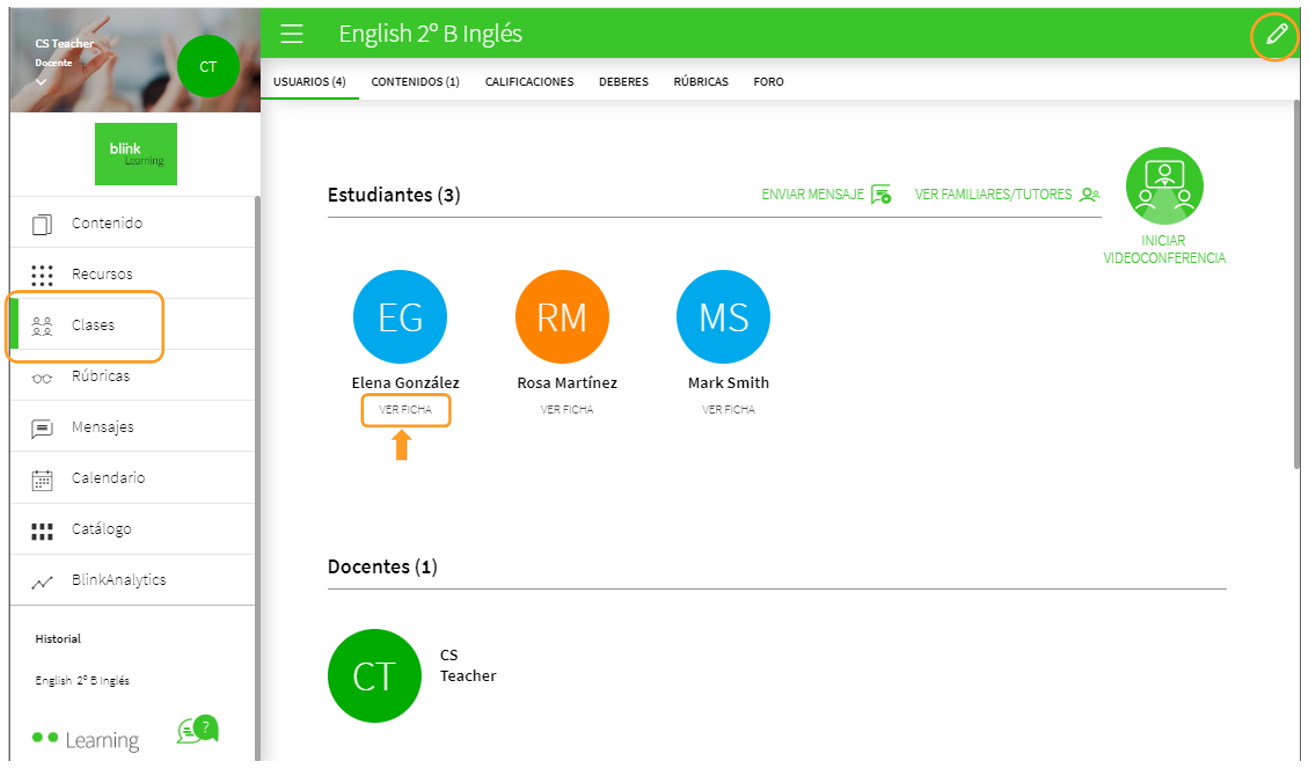Switch to the Contenidos tab
This screenshot has height=771, width=1310.
[x=415, y=82]
